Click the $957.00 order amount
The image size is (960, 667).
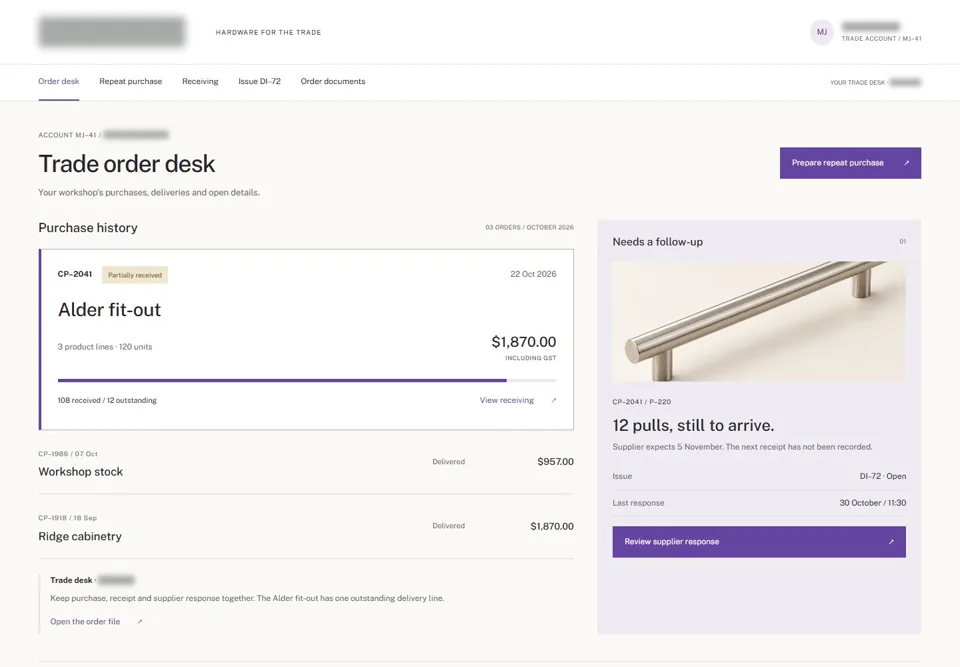[555, 462]
